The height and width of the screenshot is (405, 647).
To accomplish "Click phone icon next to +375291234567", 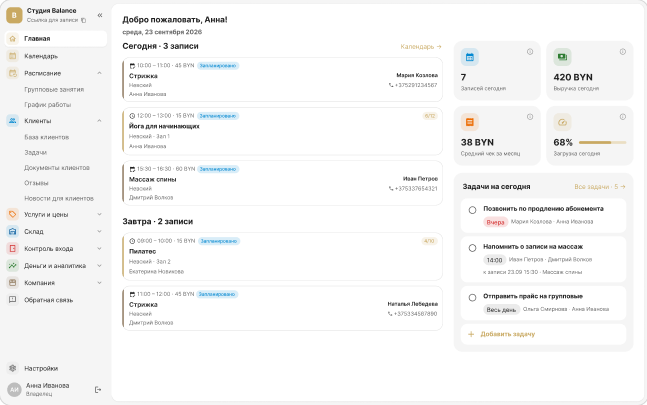I will click(x=391, y=85).
